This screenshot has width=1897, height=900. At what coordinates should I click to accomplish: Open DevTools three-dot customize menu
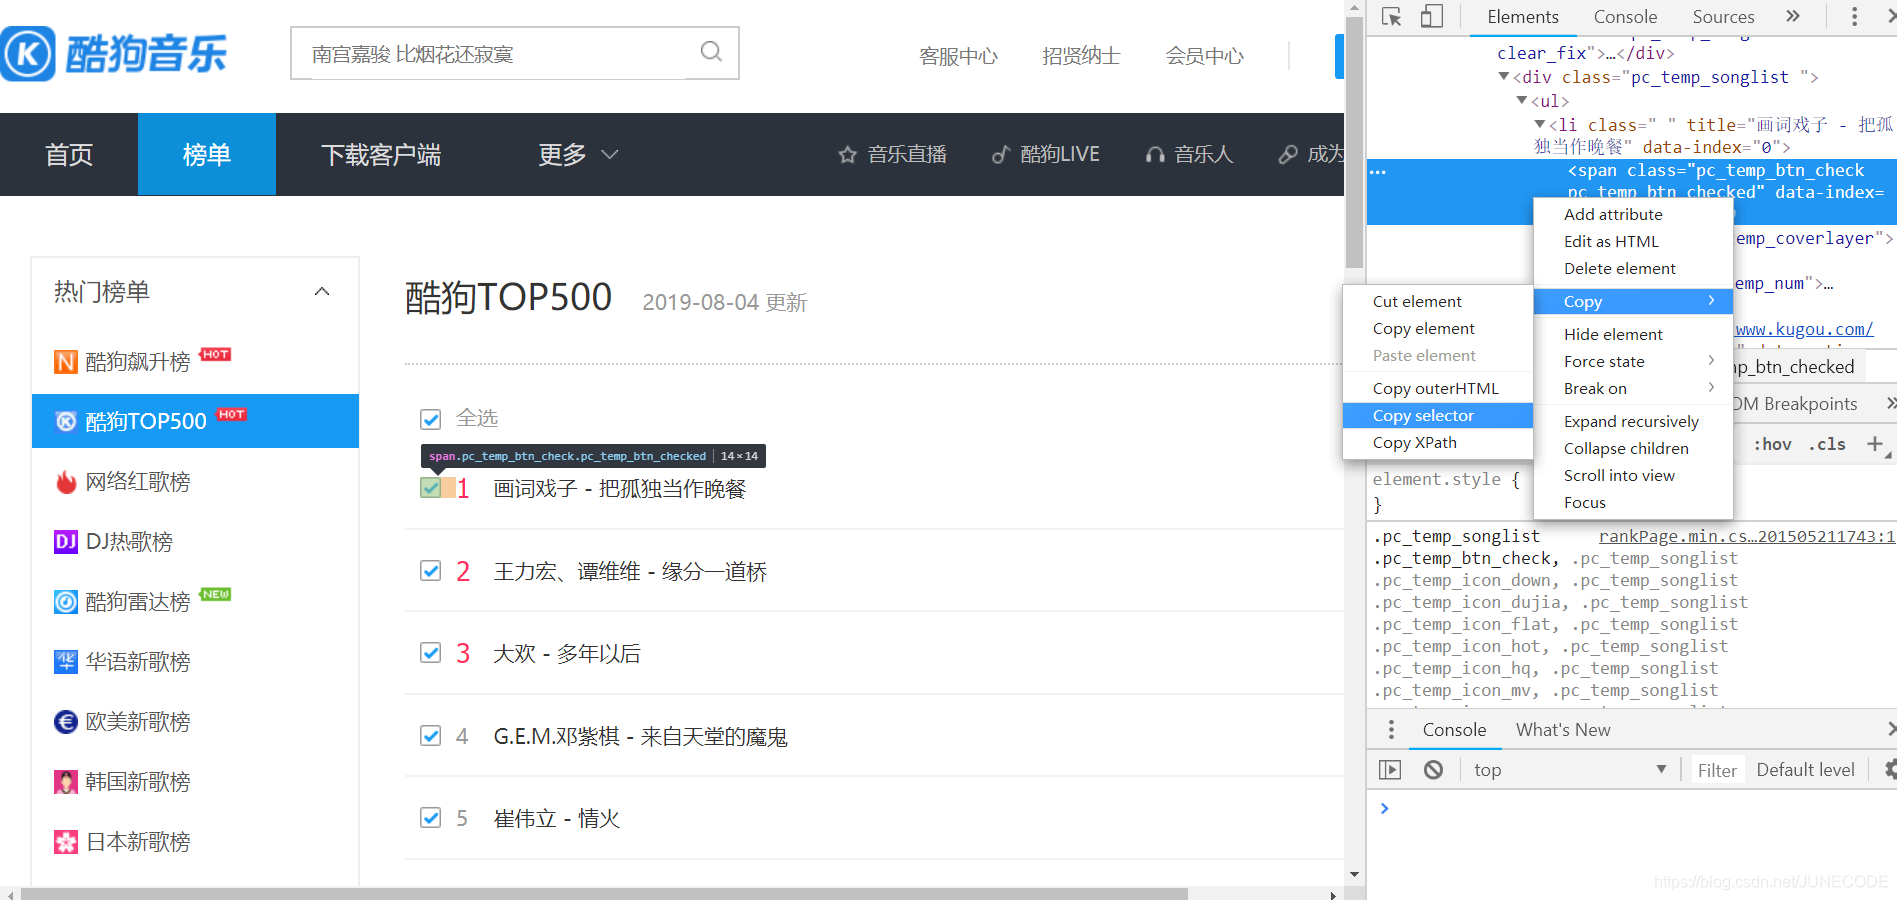click(x=1854, y=17)
